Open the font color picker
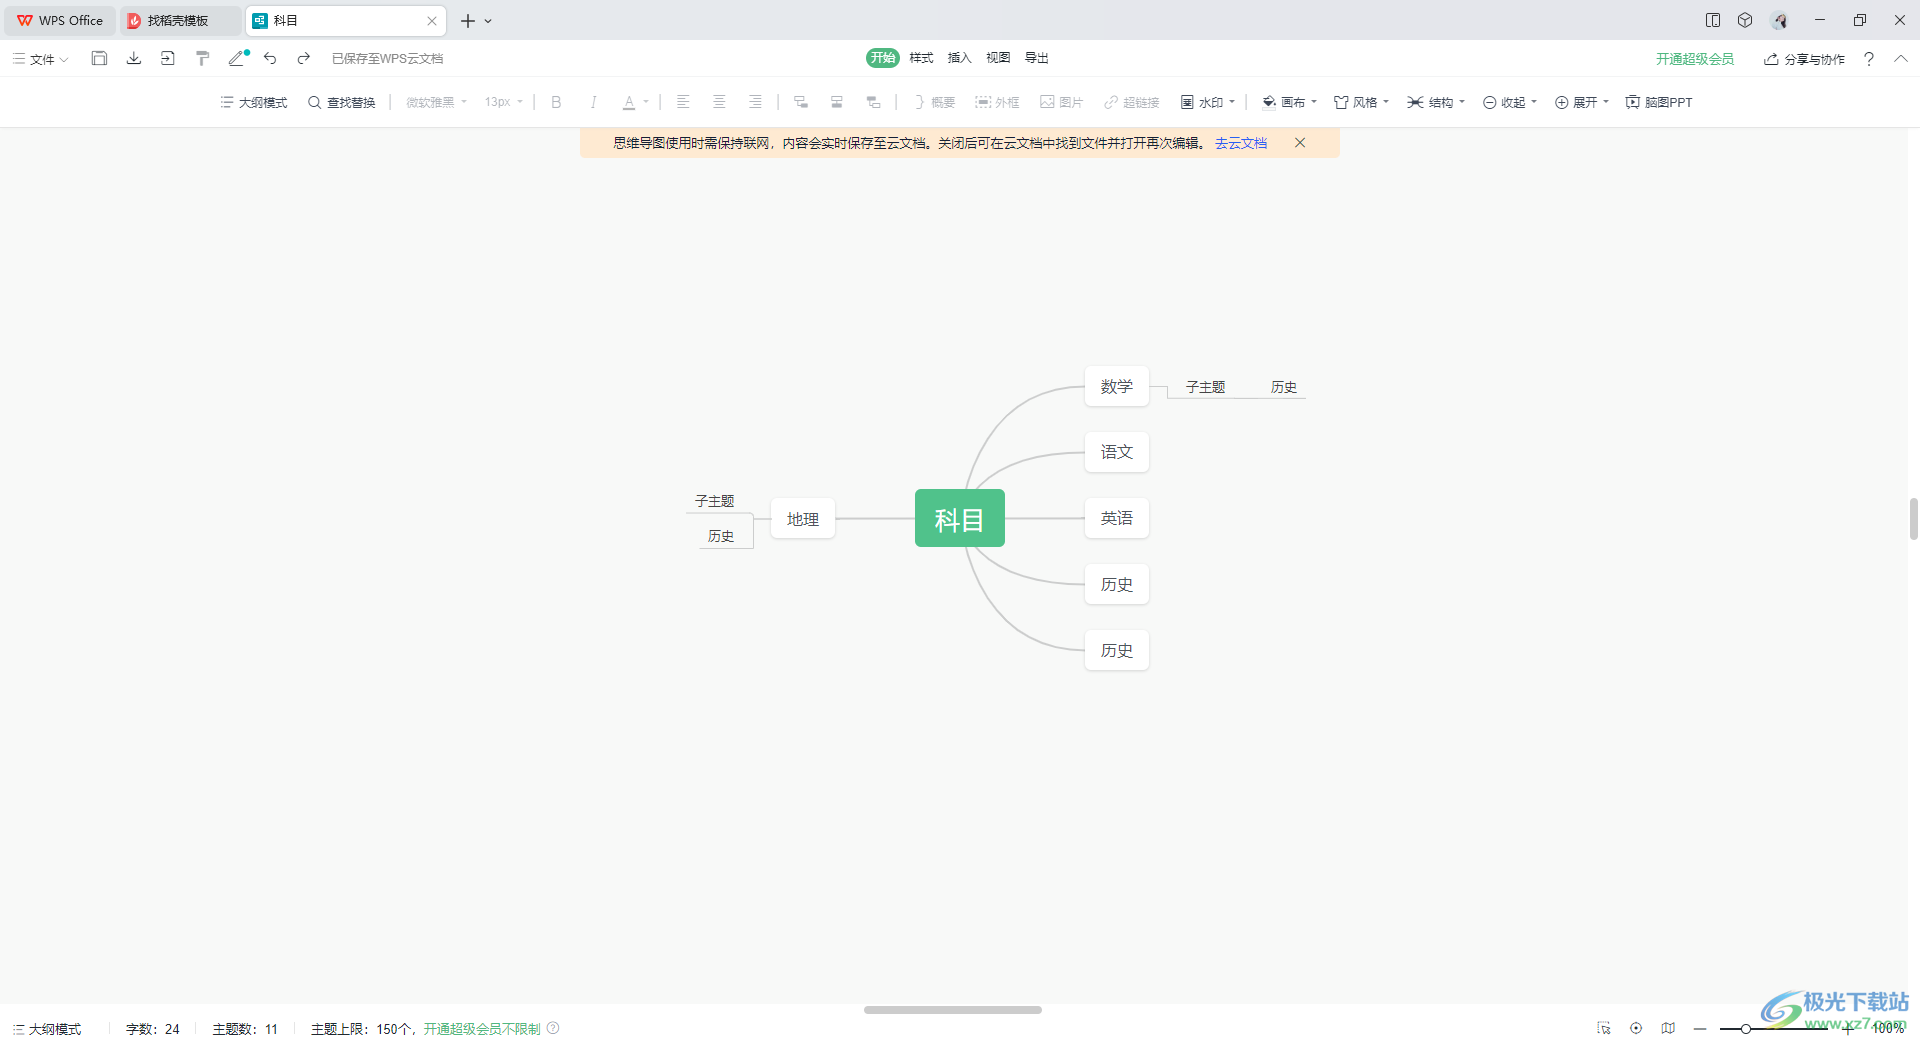 tap(636, 102)
